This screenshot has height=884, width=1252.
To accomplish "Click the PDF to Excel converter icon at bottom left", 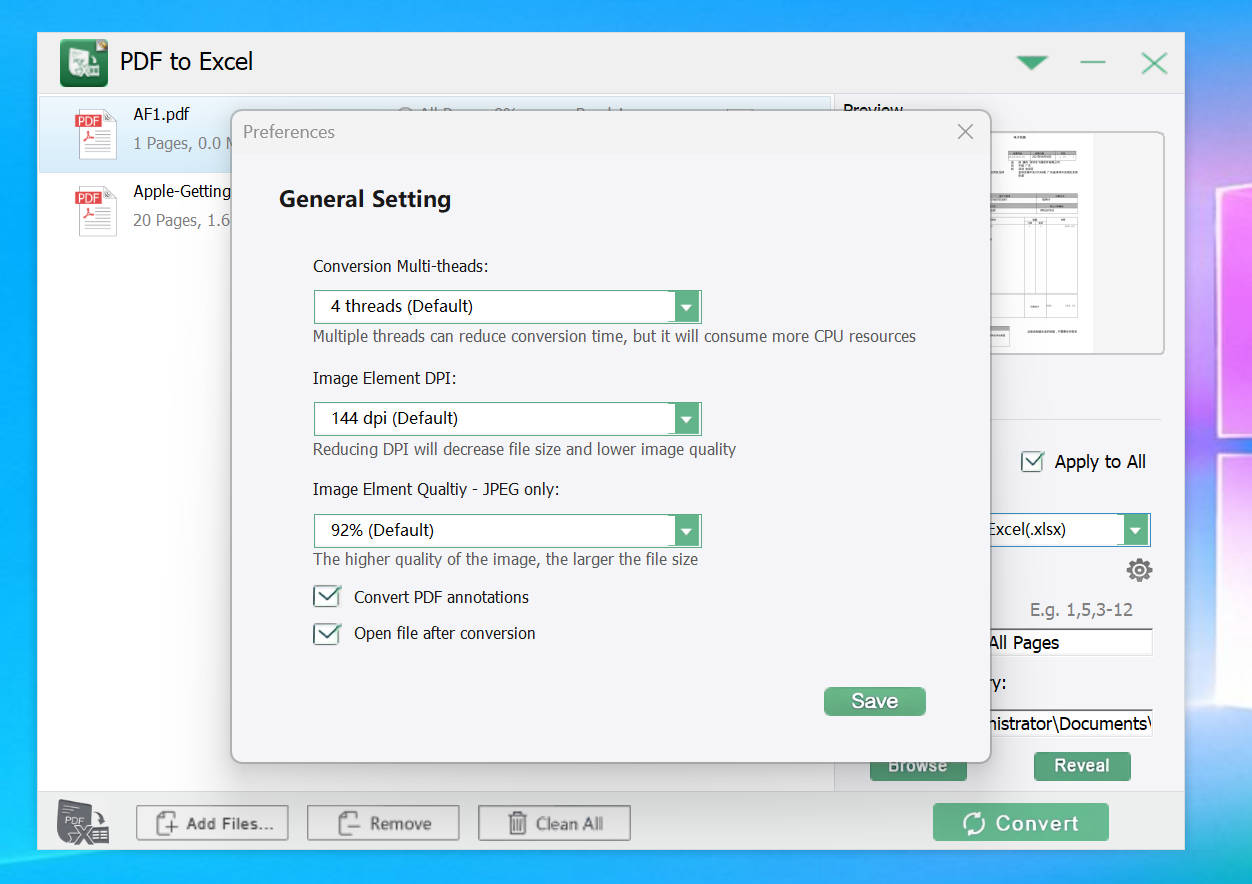I will [83, 823].
